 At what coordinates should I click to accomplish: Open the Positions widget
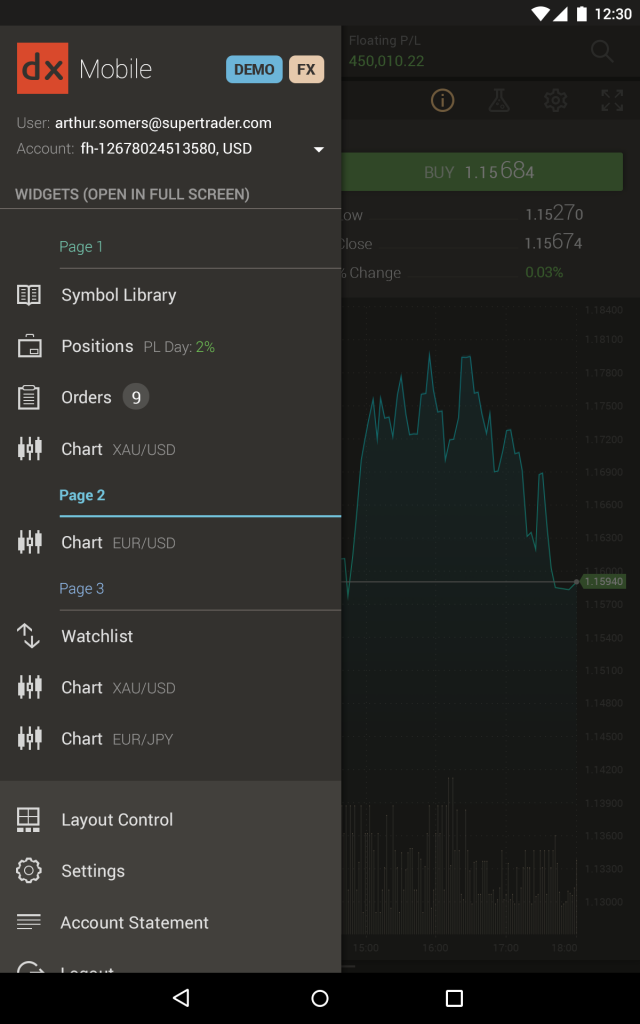[x=97, y=345]
